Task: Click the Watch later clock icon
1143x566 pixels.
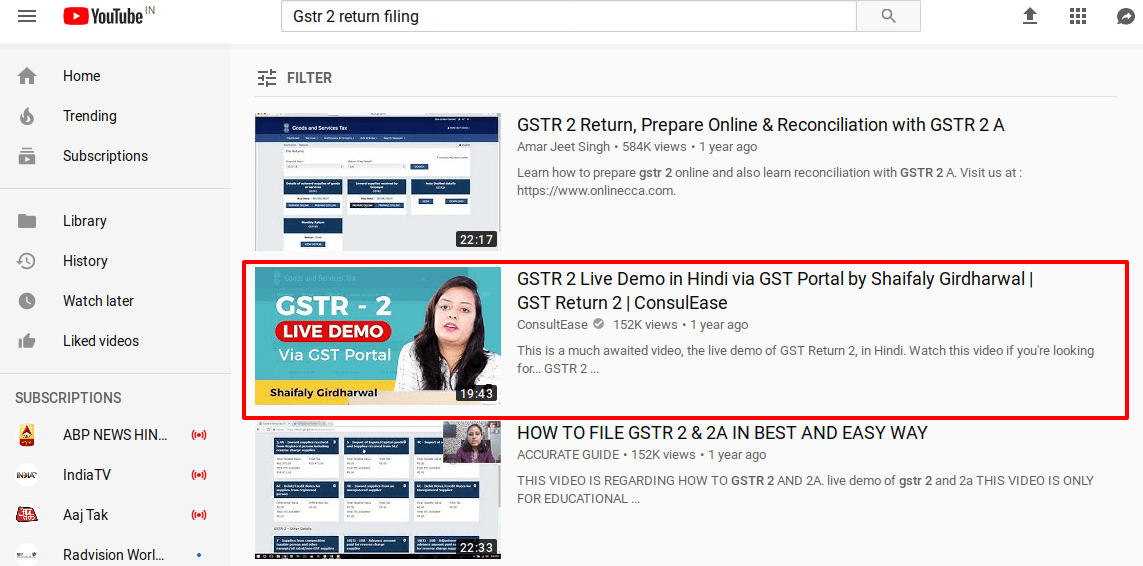Action: (x=27, y=301)
